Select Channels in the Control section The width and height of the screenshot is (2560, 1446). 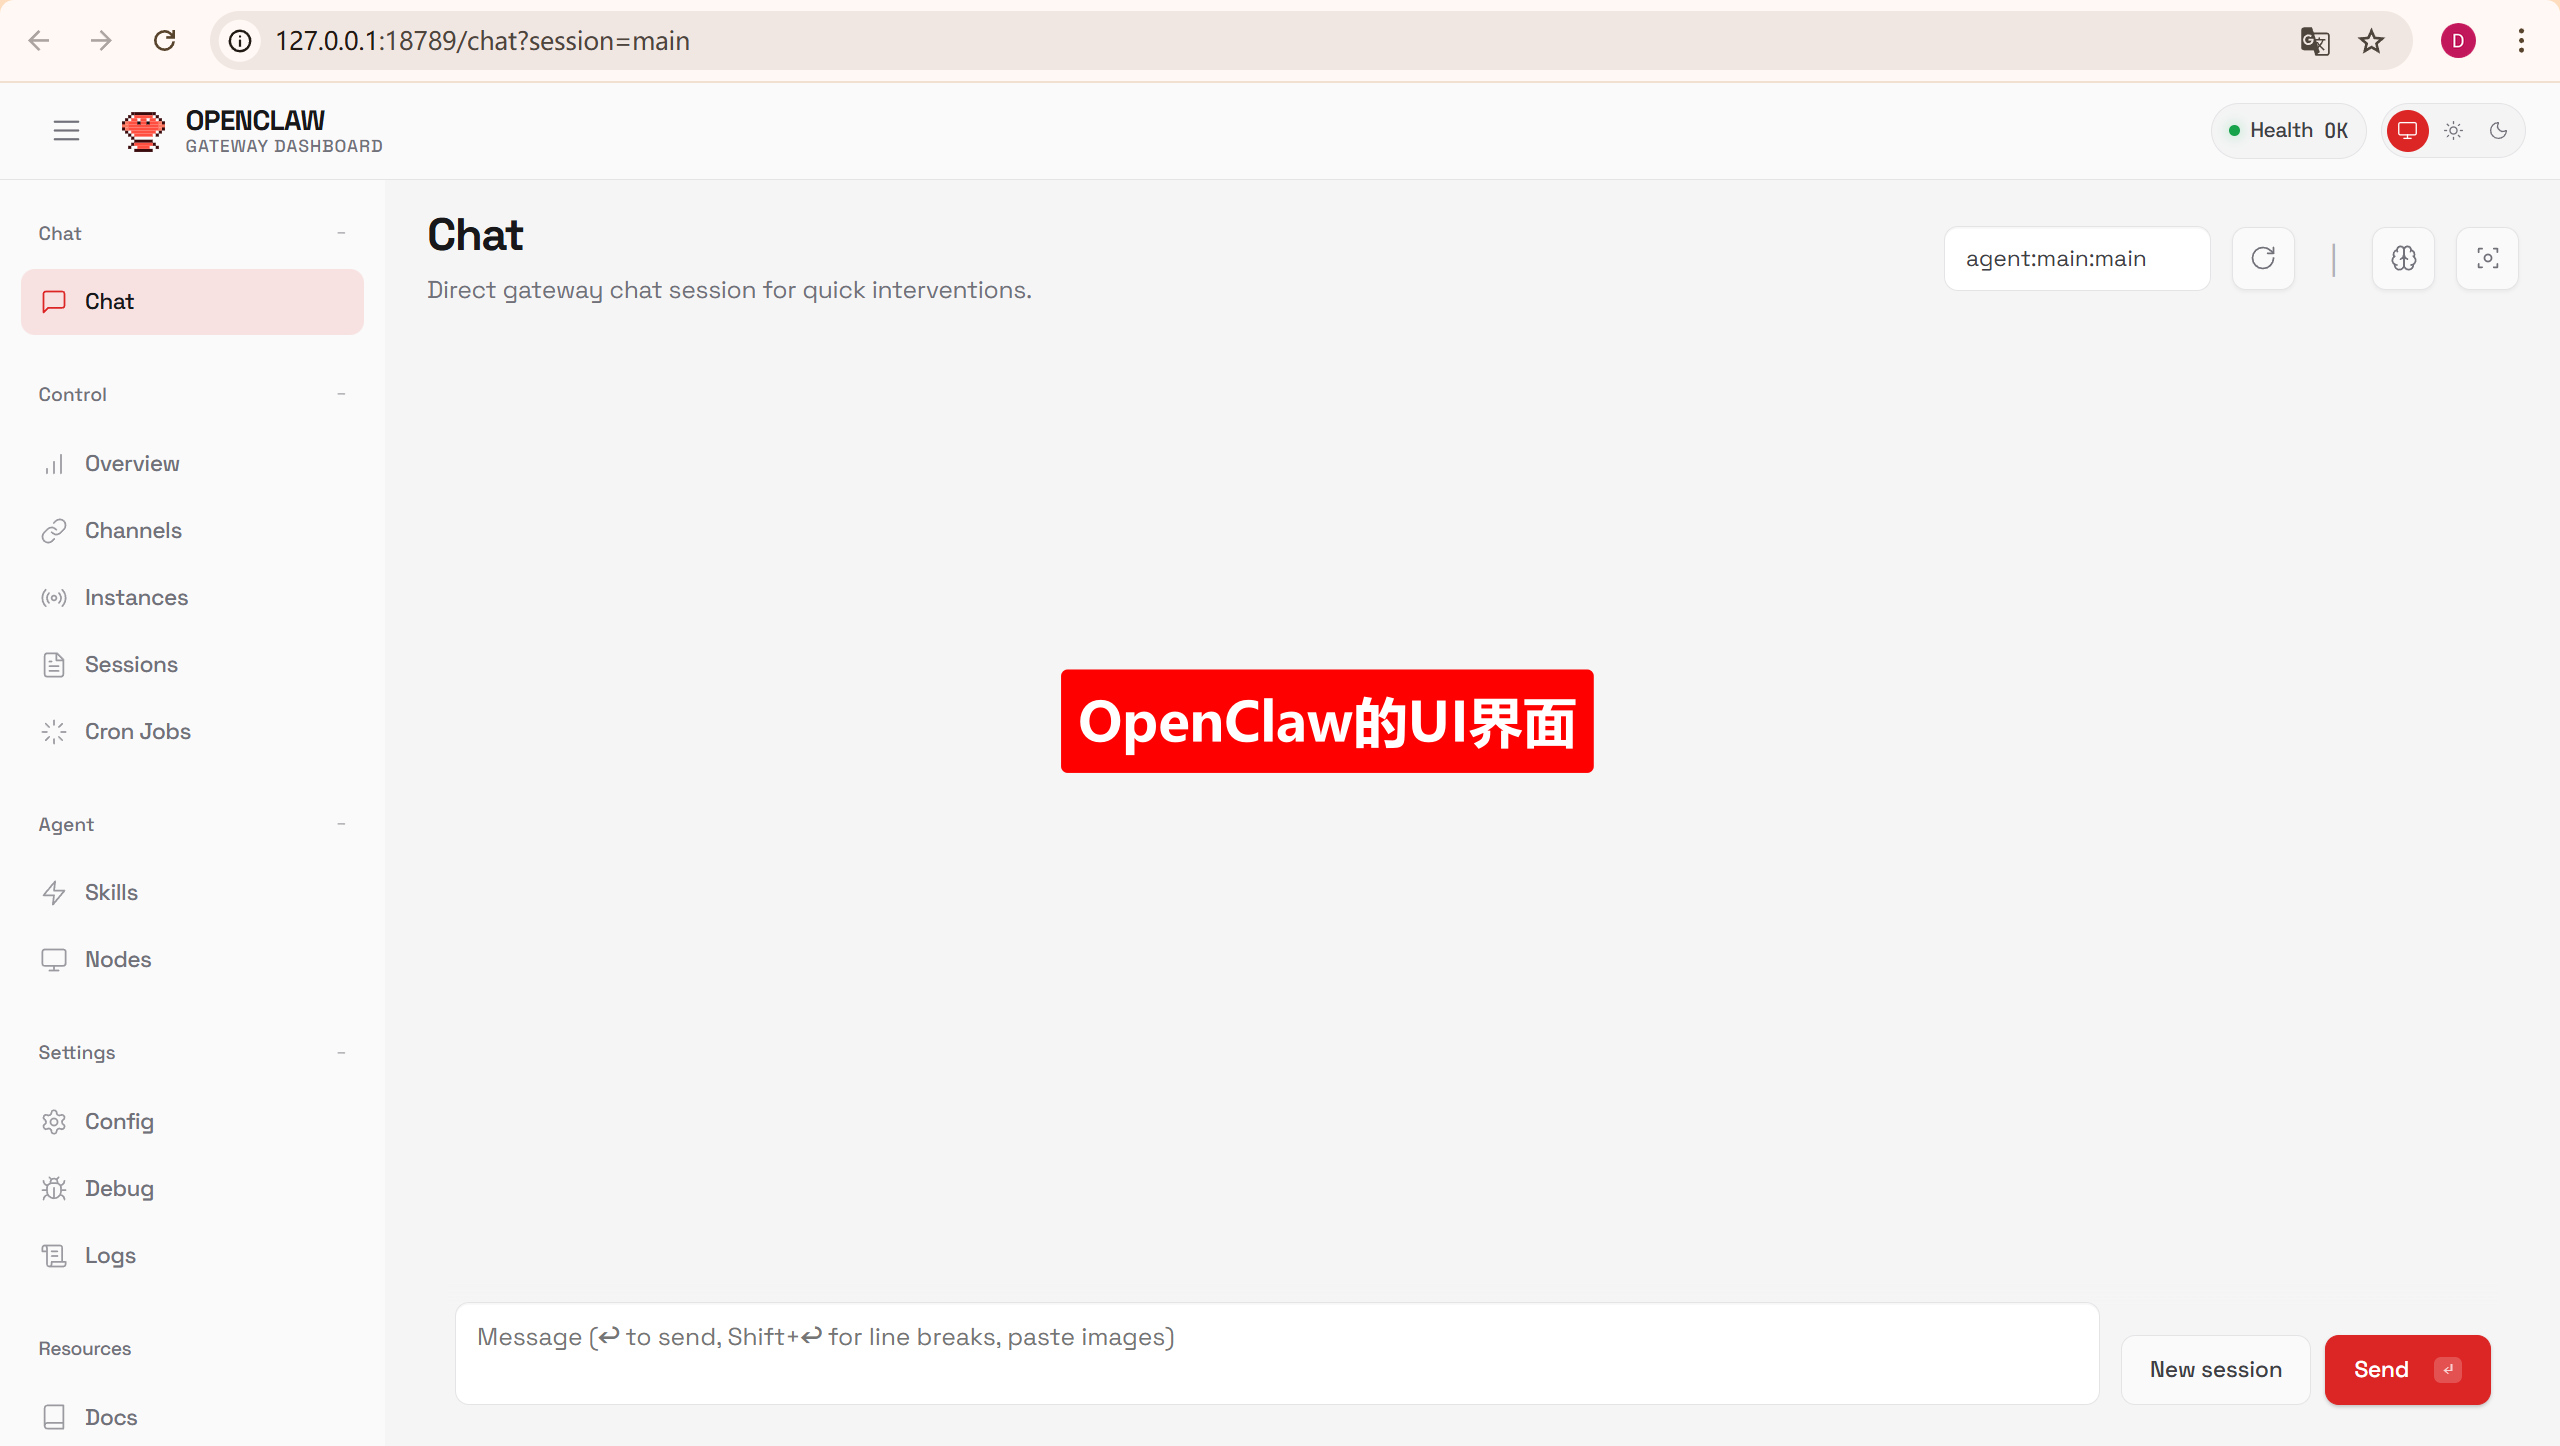(133, 530)
